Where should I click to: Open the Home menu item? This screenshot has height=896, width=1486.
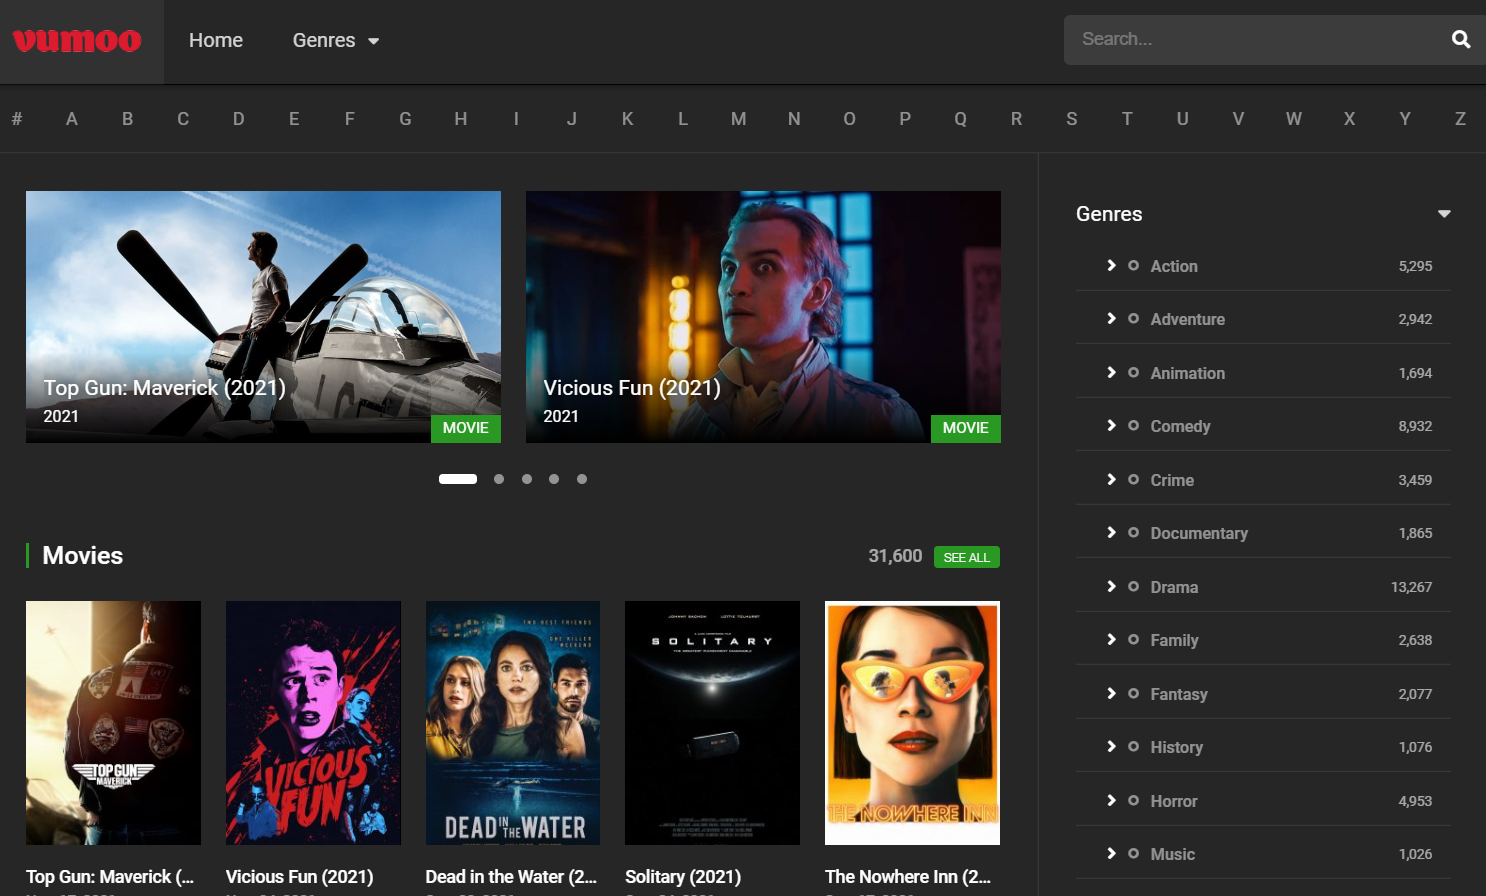point(216,40)
